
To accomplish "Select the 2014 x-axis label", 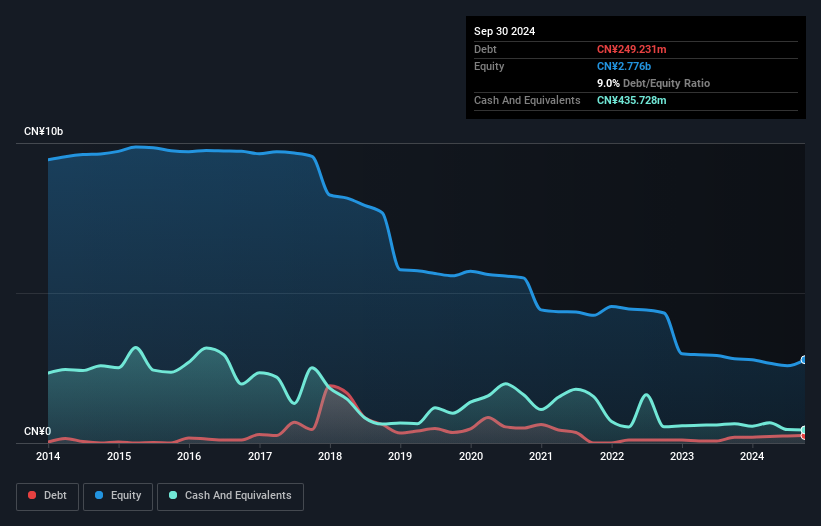I will (48, 456).
